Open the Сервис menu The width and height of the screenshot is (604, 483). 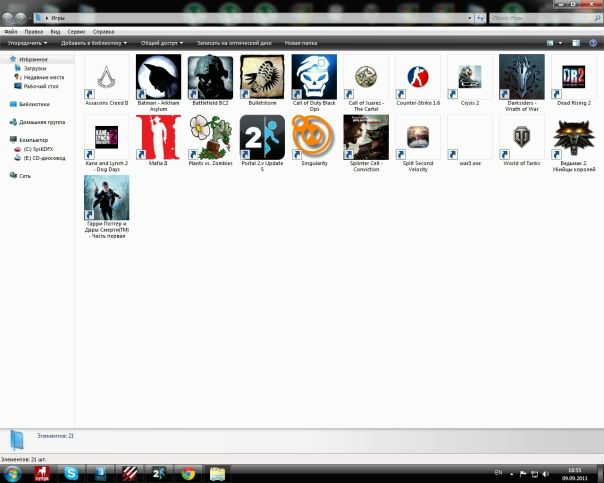point(76,32)
